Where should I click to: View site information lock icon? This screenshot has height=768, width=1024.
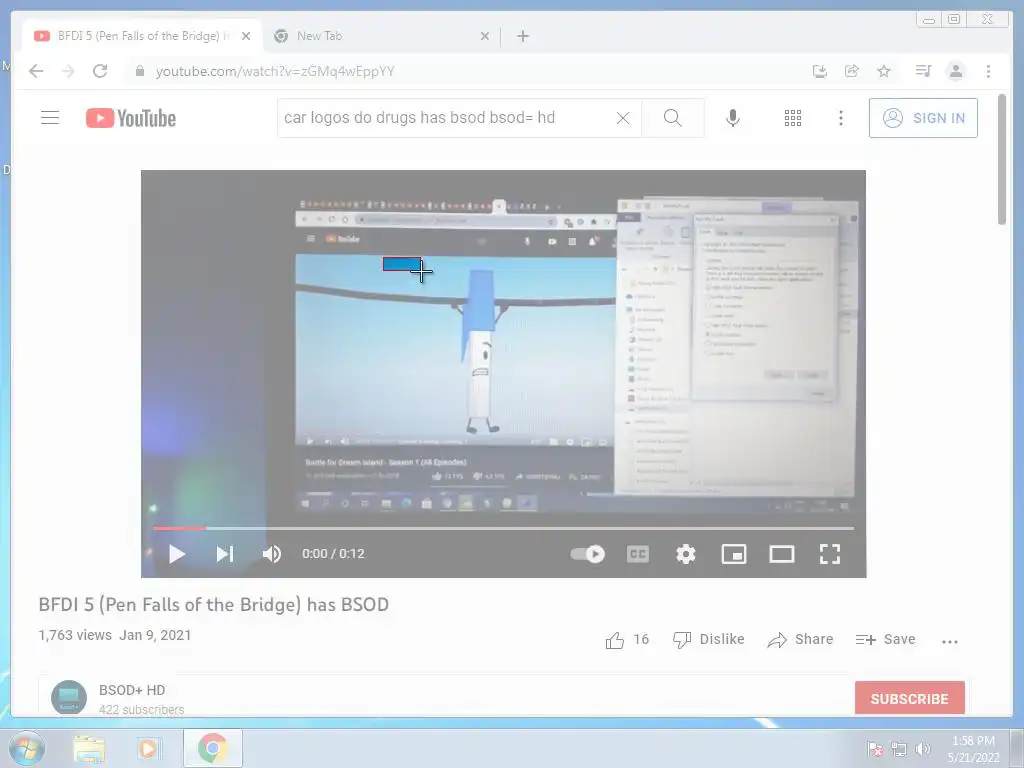coord(139,71)
